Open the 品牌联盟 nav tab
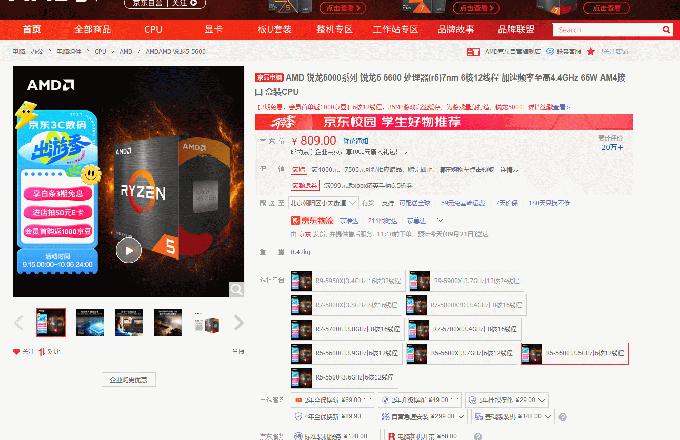Viewport: 680px width, 440px height. (x=516, y=29)
